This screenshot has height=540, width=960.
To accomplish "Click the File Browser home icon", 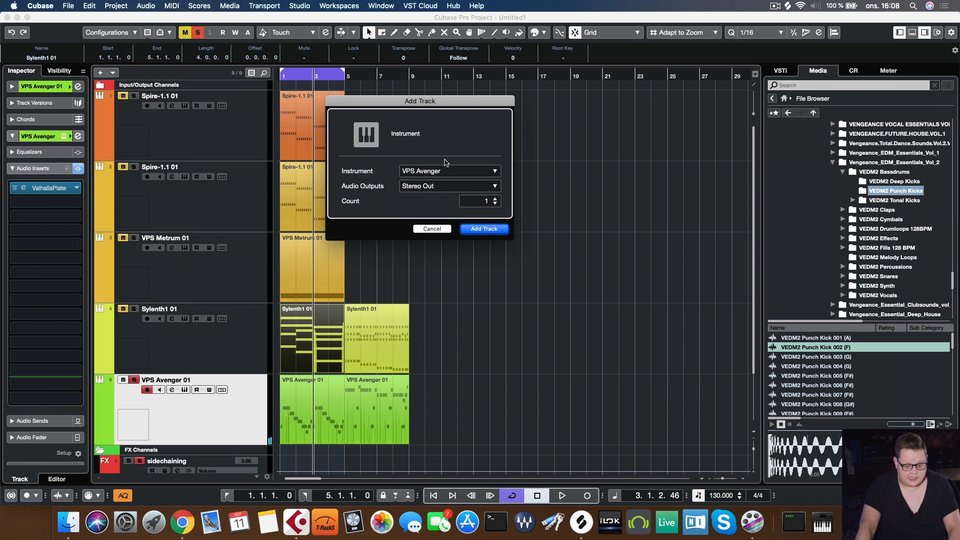I will 783,99.
